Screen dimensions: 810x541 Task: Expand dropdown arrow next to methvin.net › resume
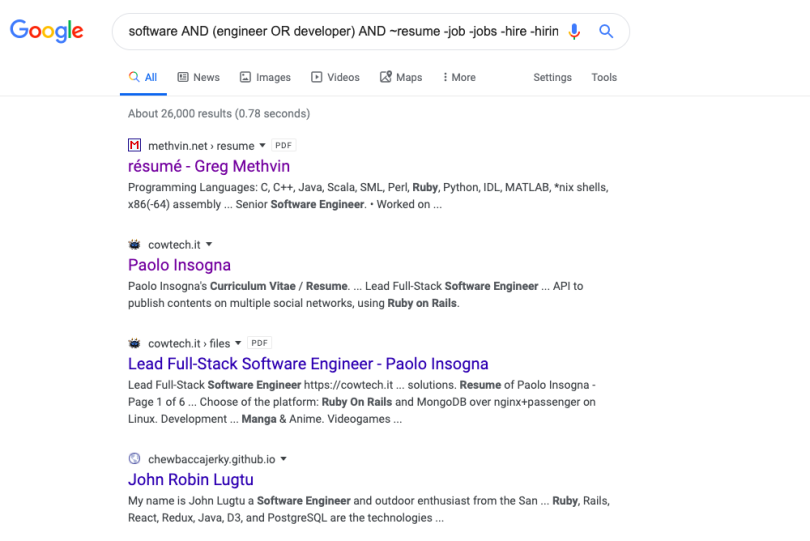click(x=262, y=146)
